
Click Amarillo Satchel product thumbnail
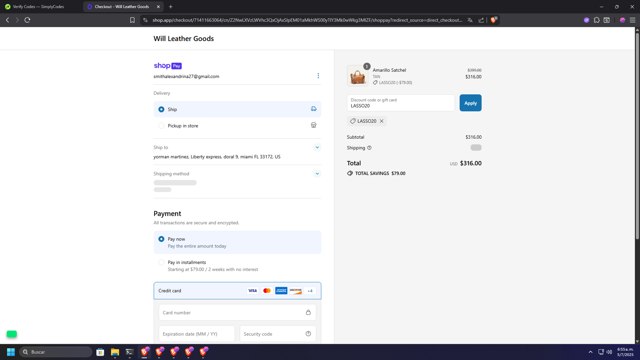(358, 76)
